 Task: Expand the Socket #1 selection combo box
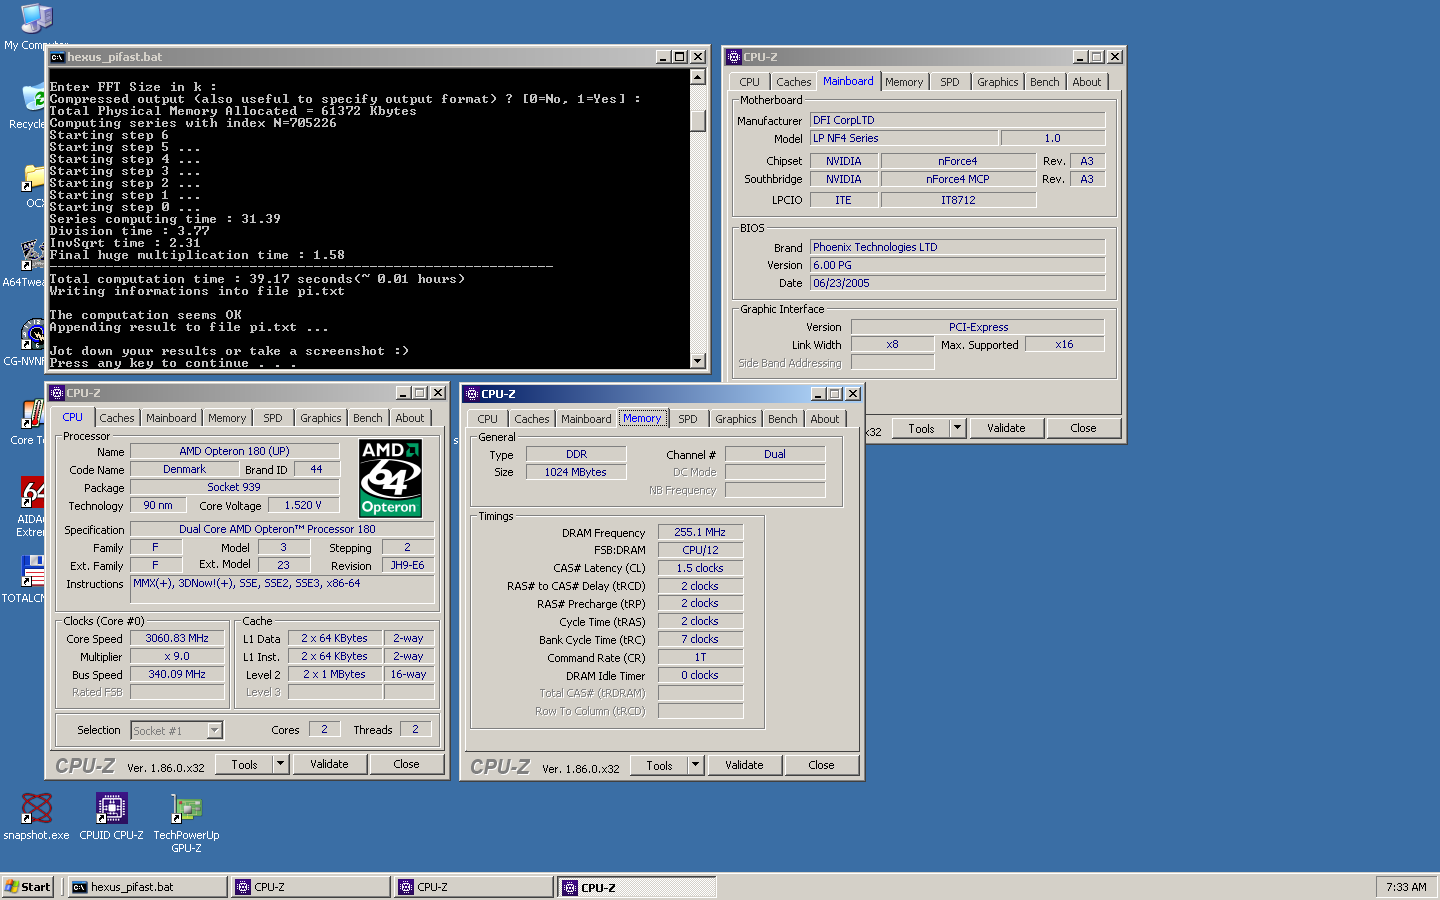click(x=214, y=731)
